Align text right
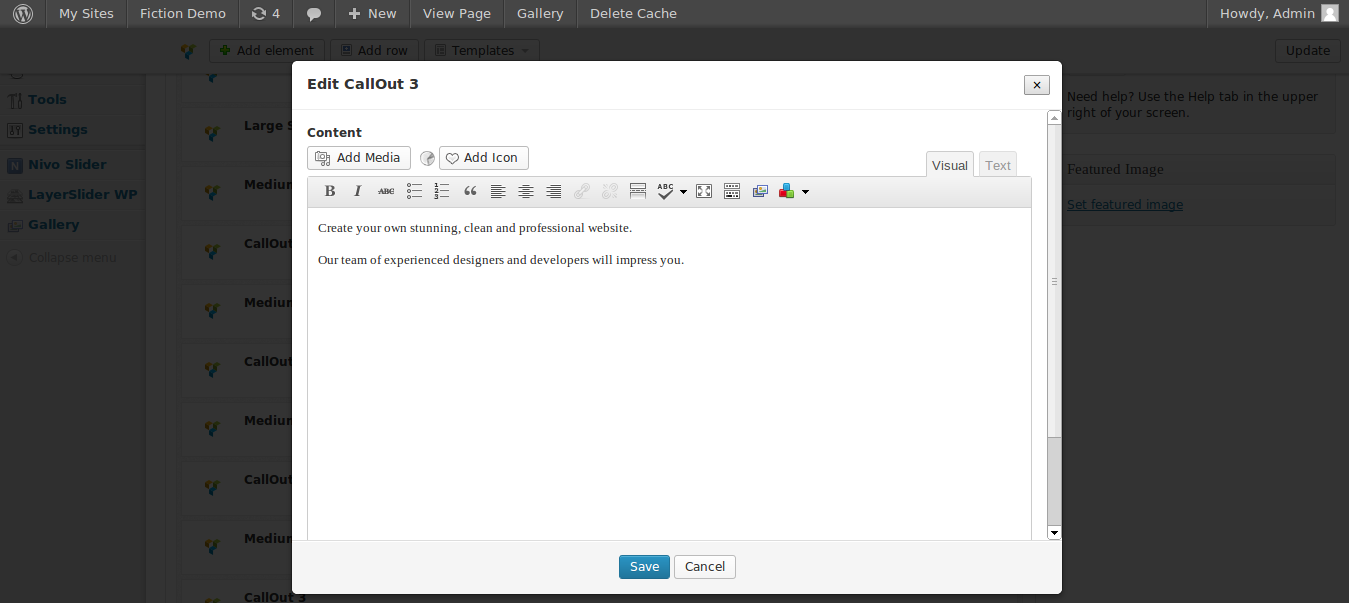 click(x=554, y=191)
